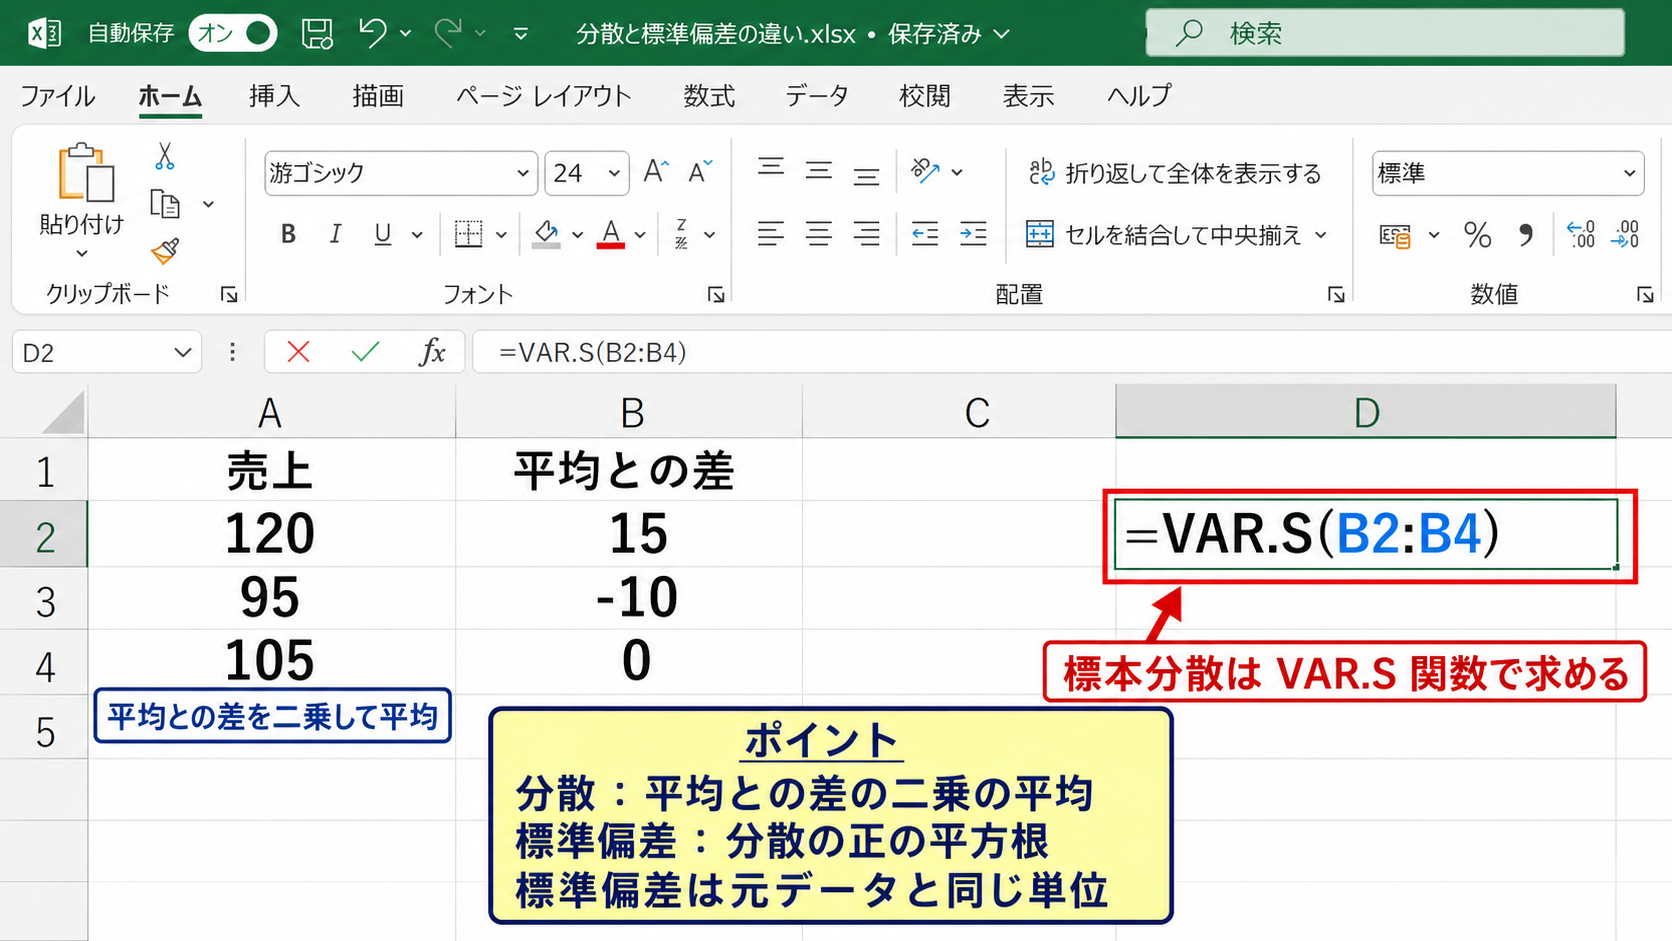Click the Paste clipboard icon

click(85, 173)
